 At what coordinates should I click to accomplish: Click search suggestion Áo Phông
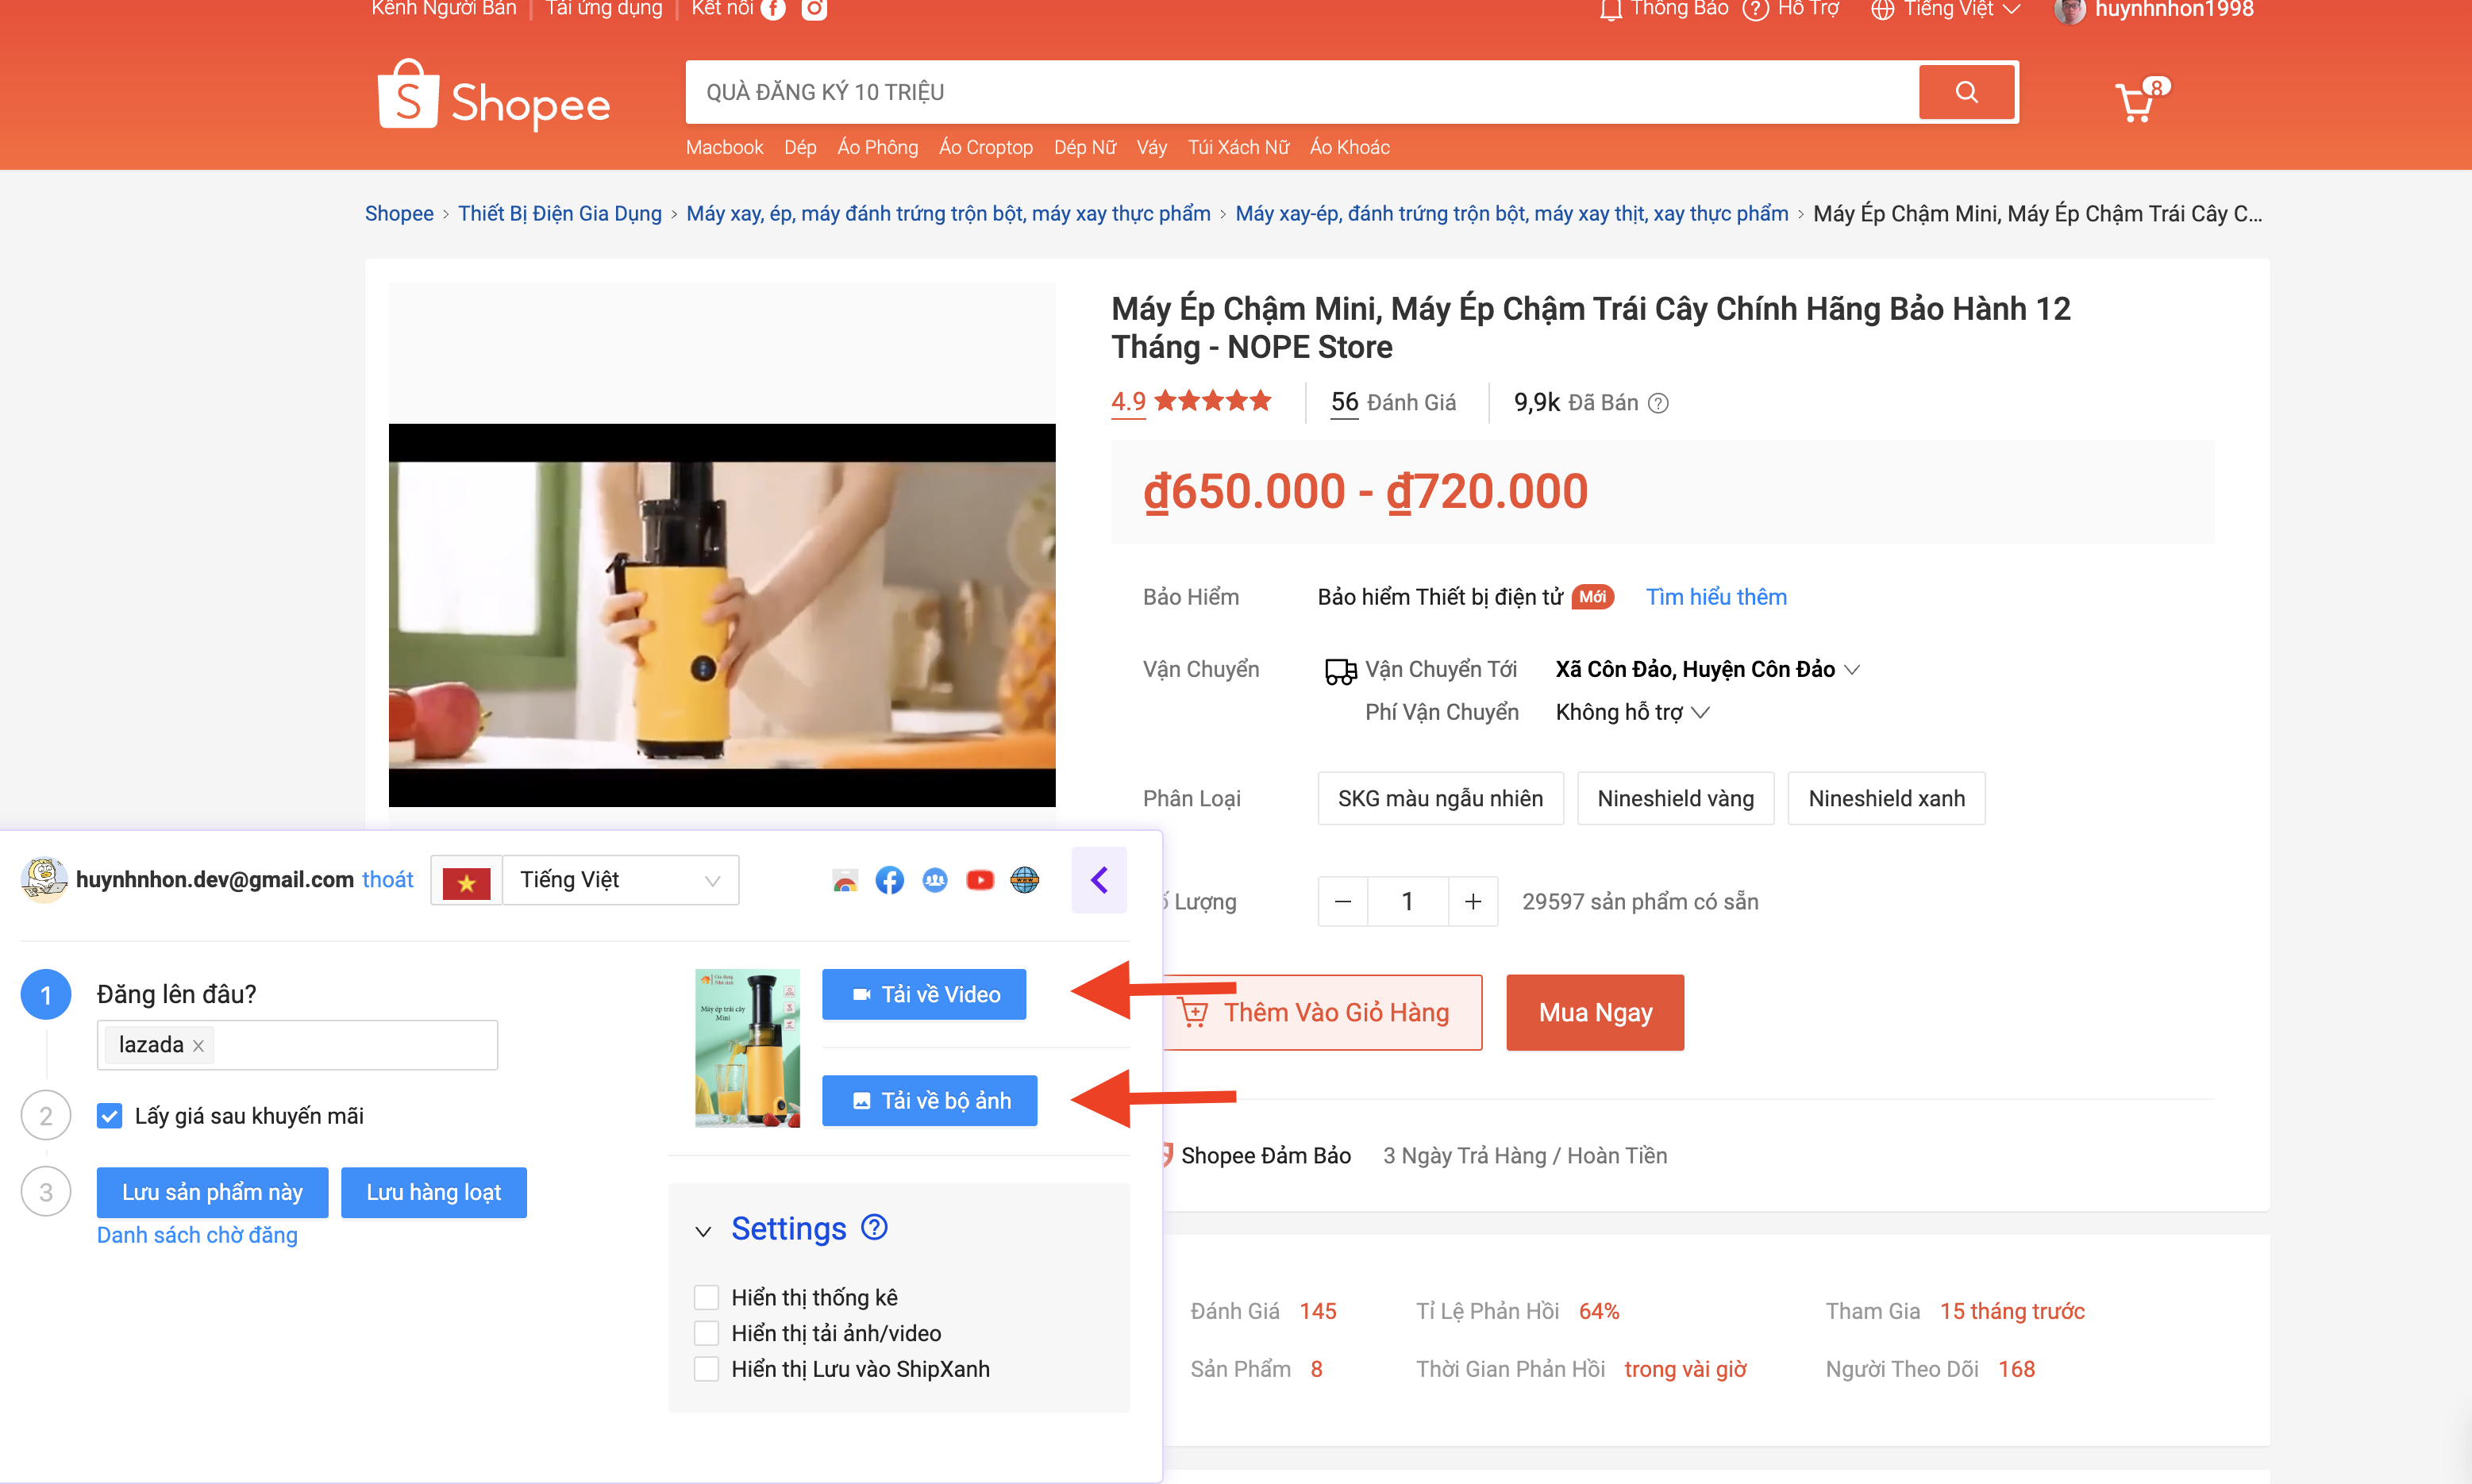(877, 148)
